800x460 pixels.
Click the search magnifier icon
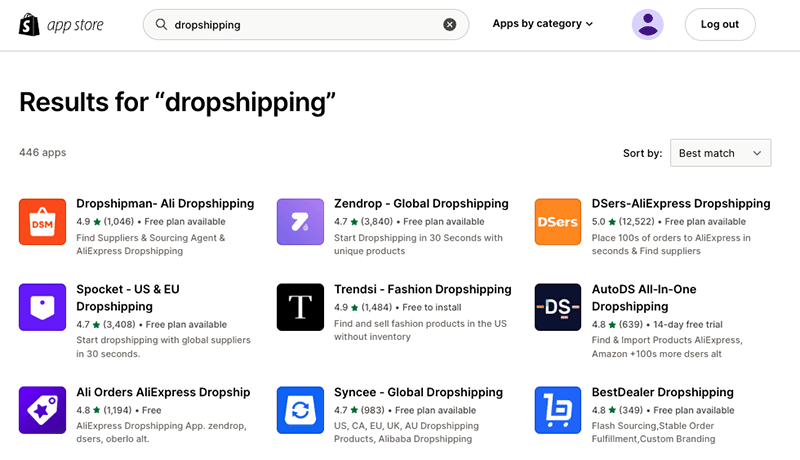click(x=161, y=24)
